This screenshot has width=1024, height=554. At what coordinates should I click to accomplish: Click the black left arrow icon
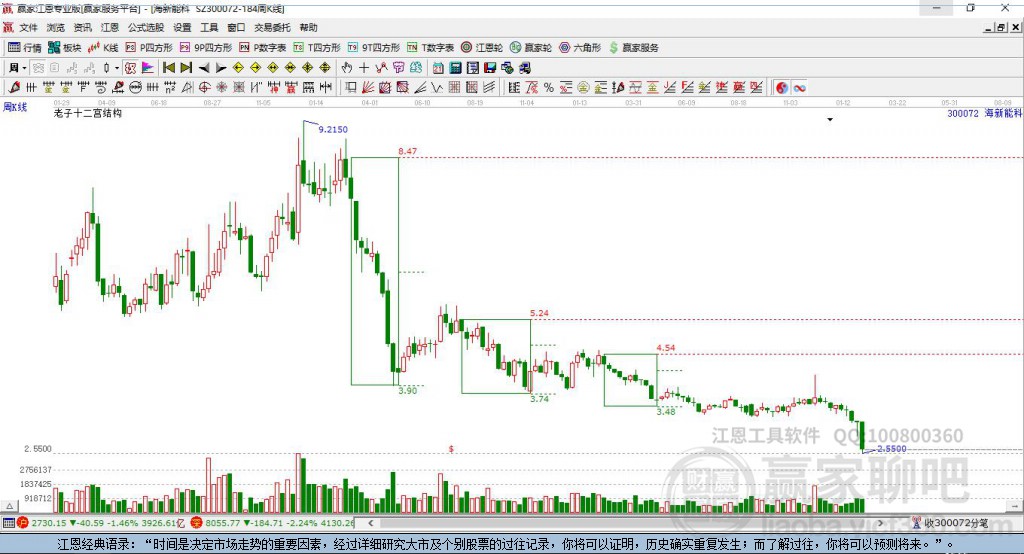pos(204,68)
